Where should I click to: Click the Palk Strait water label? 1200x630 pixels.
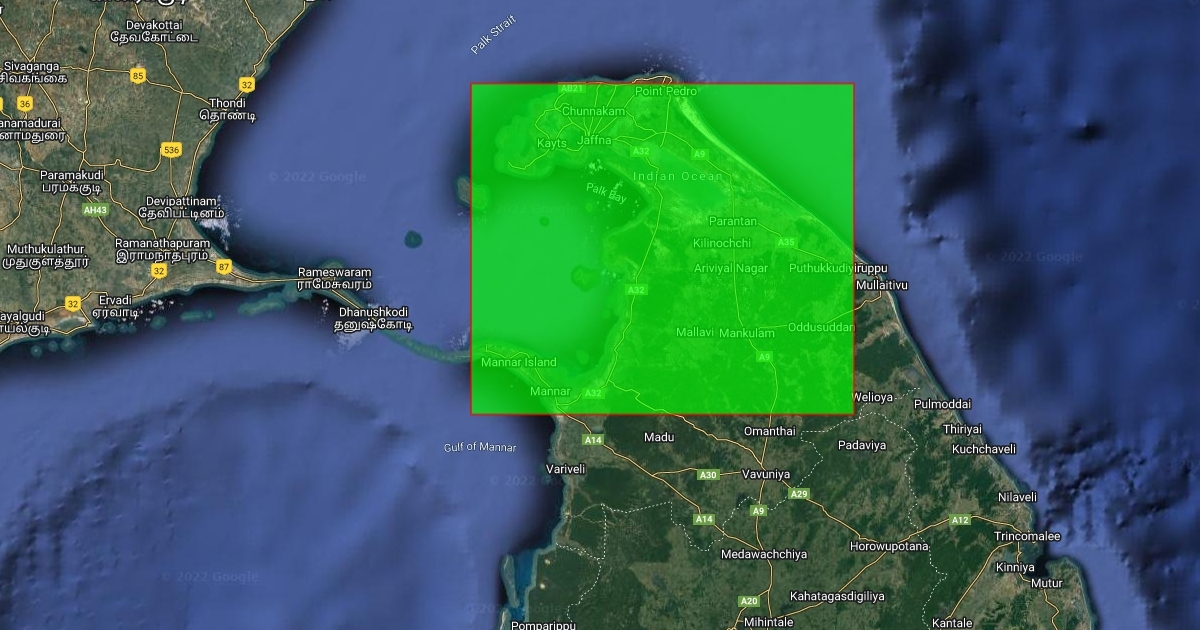pos(493,34)
